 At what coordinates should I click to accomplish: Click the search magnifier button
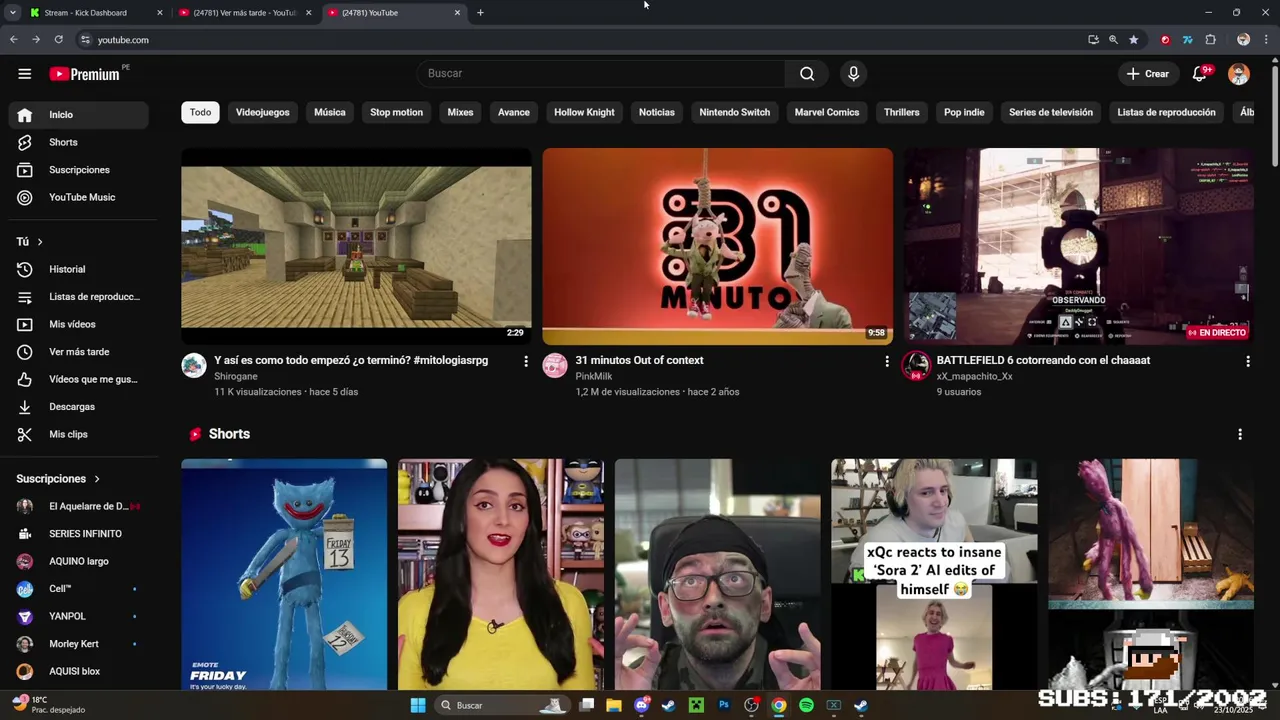click(x=807, y=73)
